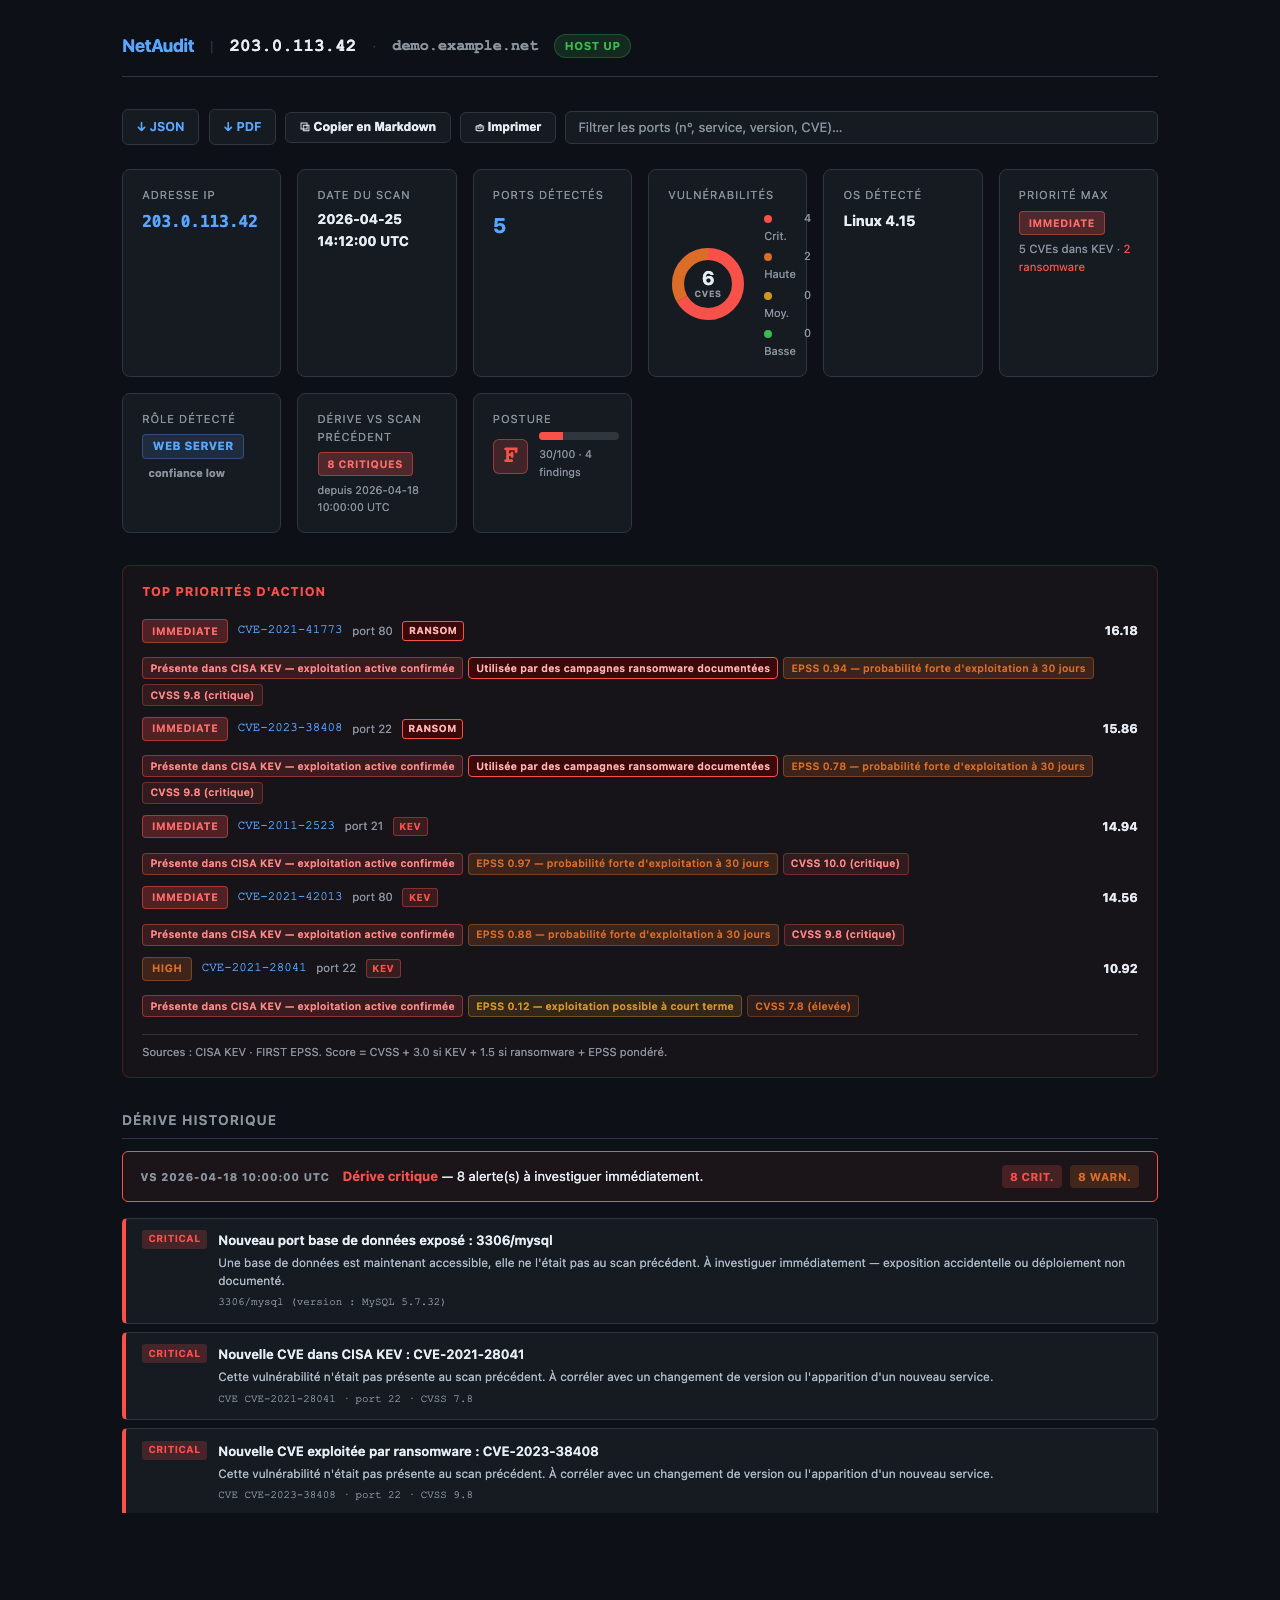Click the green Basse legend dot
The height and width of the screenshot is (1600, 1280).
point(768,334)
